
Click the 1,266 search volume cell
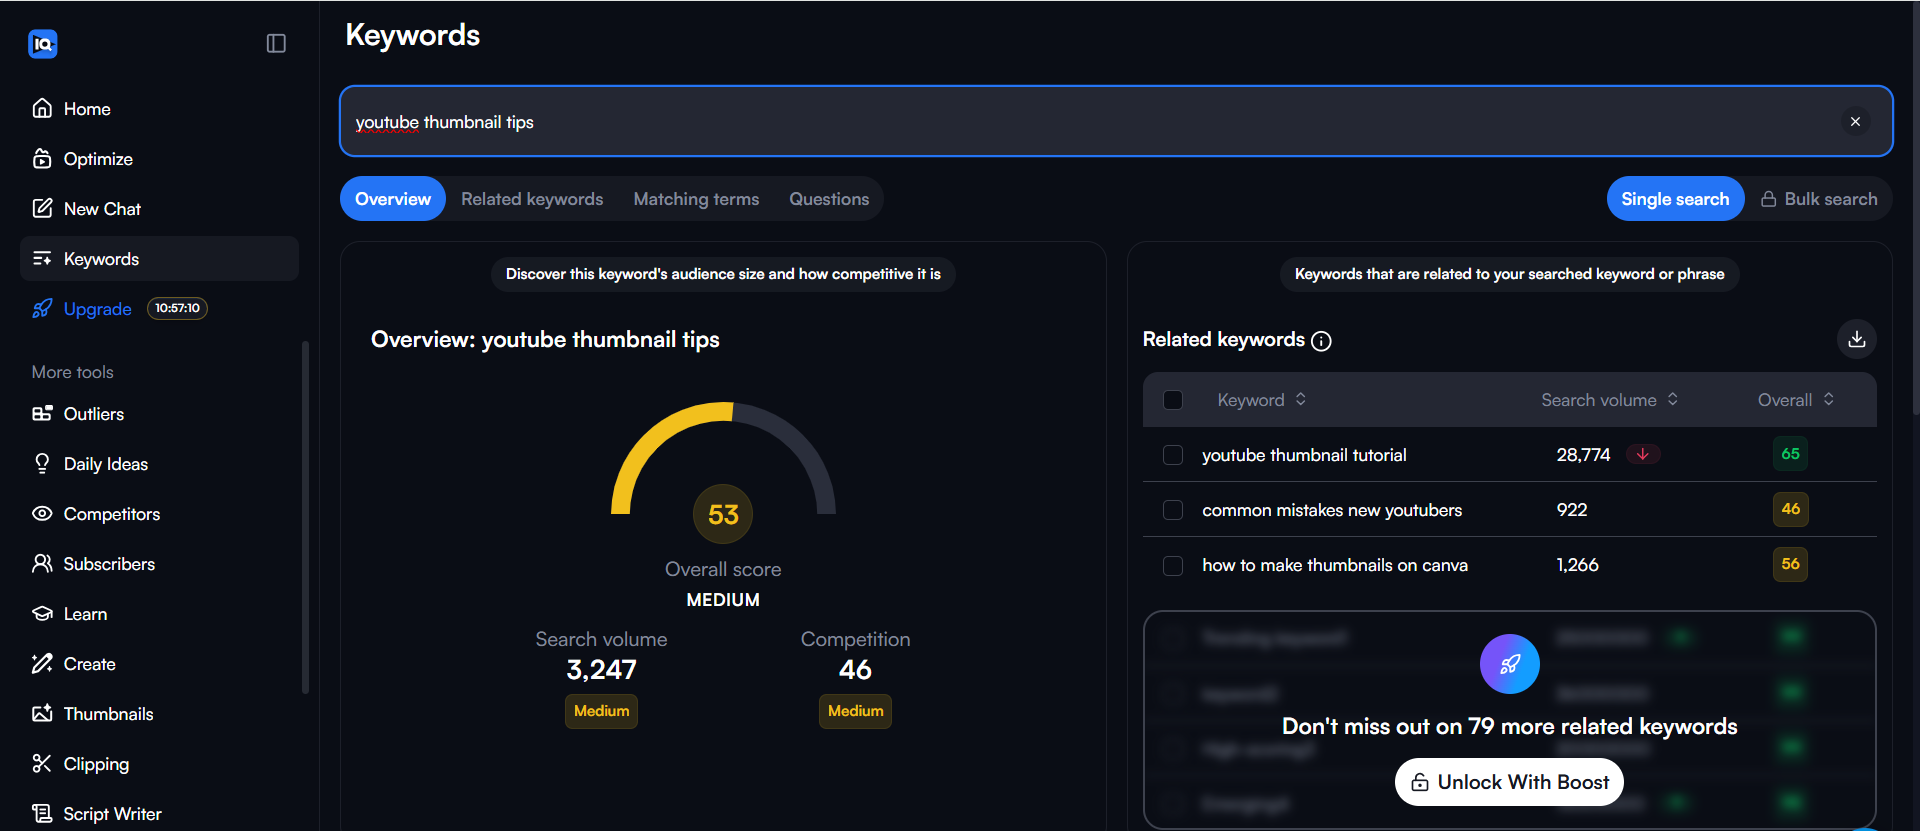click(1577, 565)
